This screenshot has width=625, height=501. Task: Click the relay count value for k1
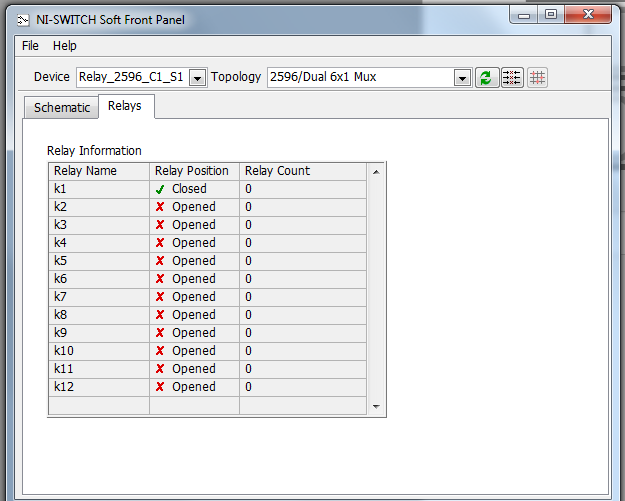[248, 189]
